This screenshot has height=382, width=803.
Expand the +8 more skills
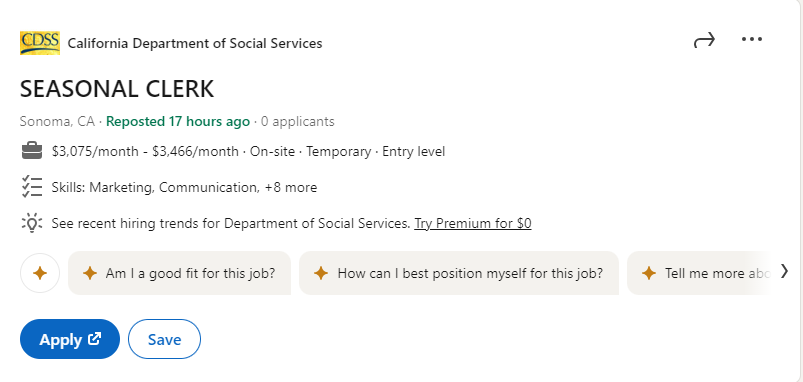coord(291,187)
